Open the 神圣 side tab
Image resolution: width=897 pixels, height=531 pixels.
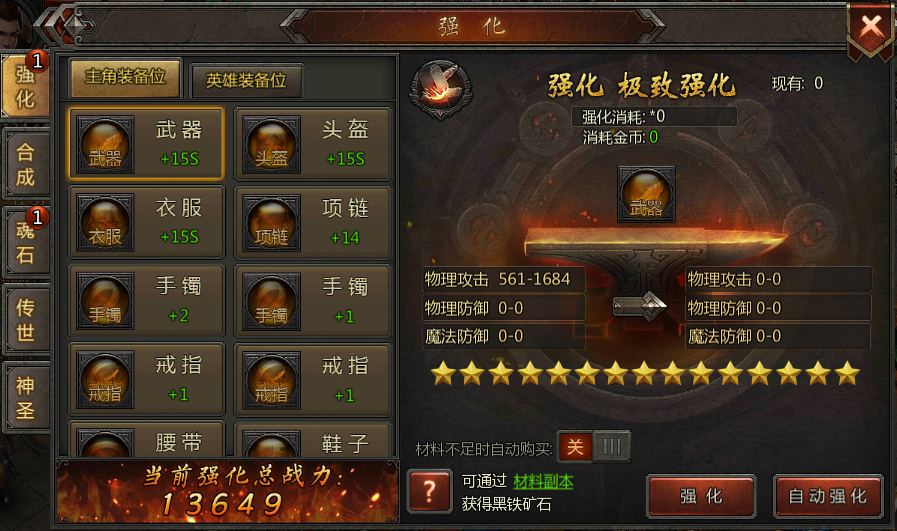25,398
